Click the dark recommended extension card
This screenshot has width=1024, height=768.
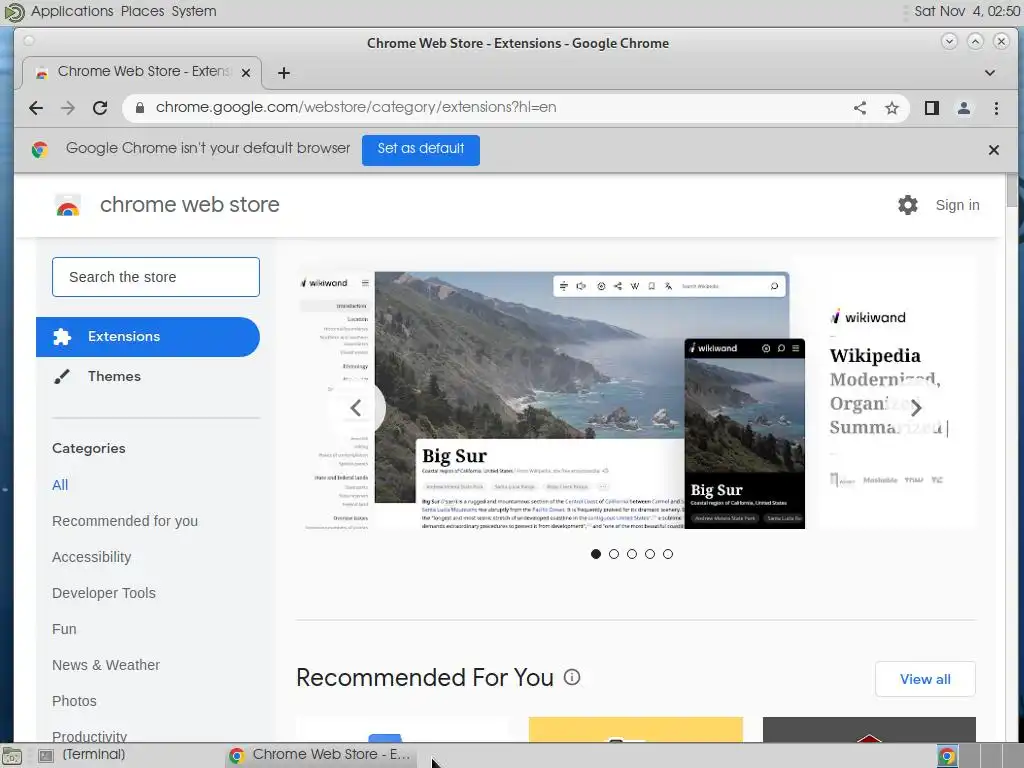pos(869,729)
